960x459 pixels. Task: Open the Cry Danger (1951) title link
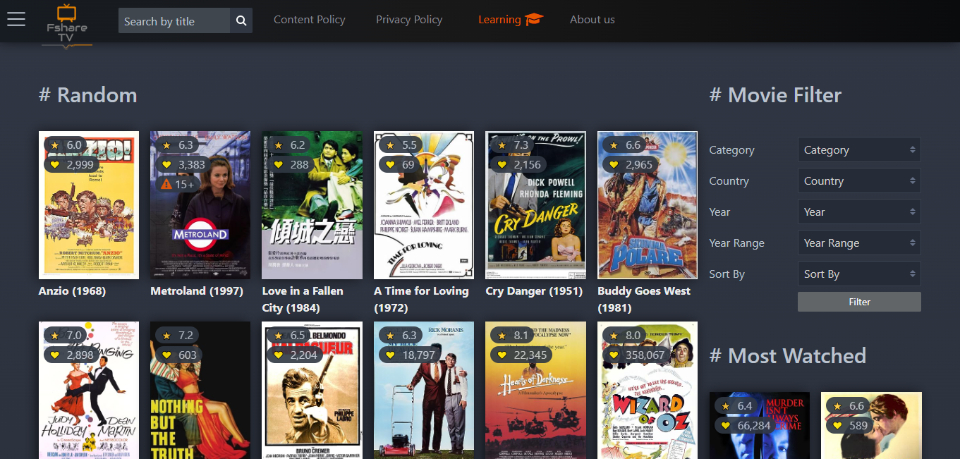pyautogui.click(x=534, y=291)
